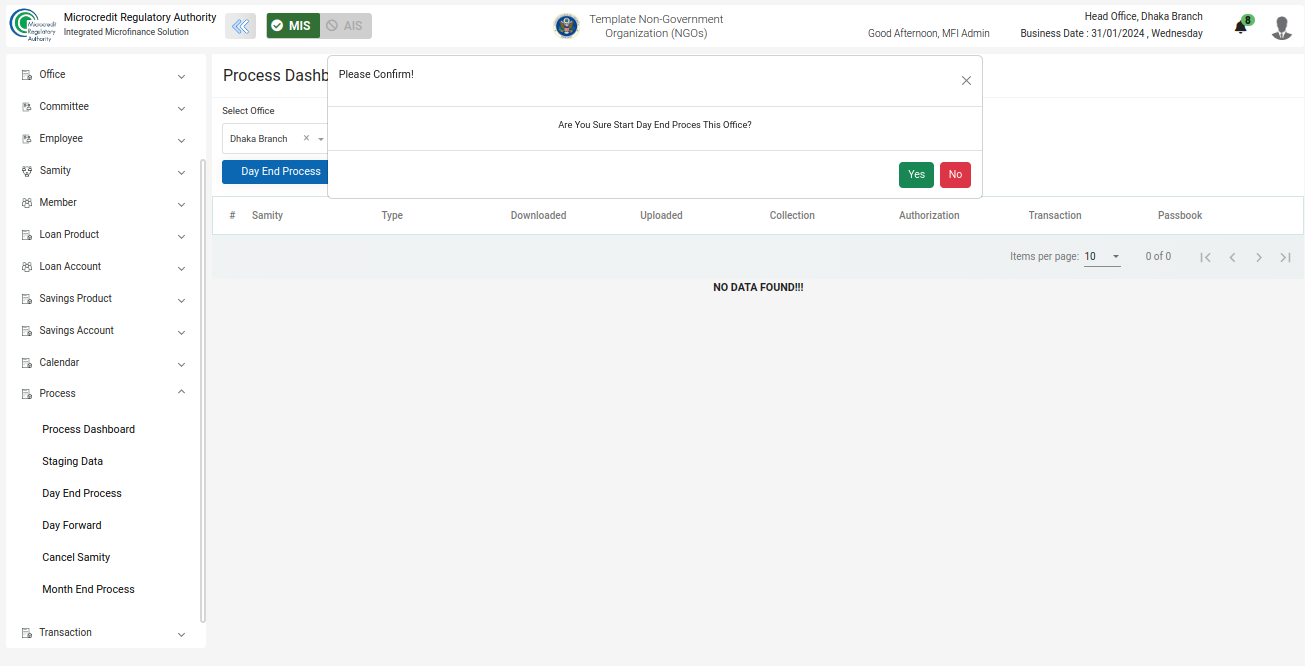Open Month End Process menu item
This screenshot has height=666, width=1305.
[88, 590]
